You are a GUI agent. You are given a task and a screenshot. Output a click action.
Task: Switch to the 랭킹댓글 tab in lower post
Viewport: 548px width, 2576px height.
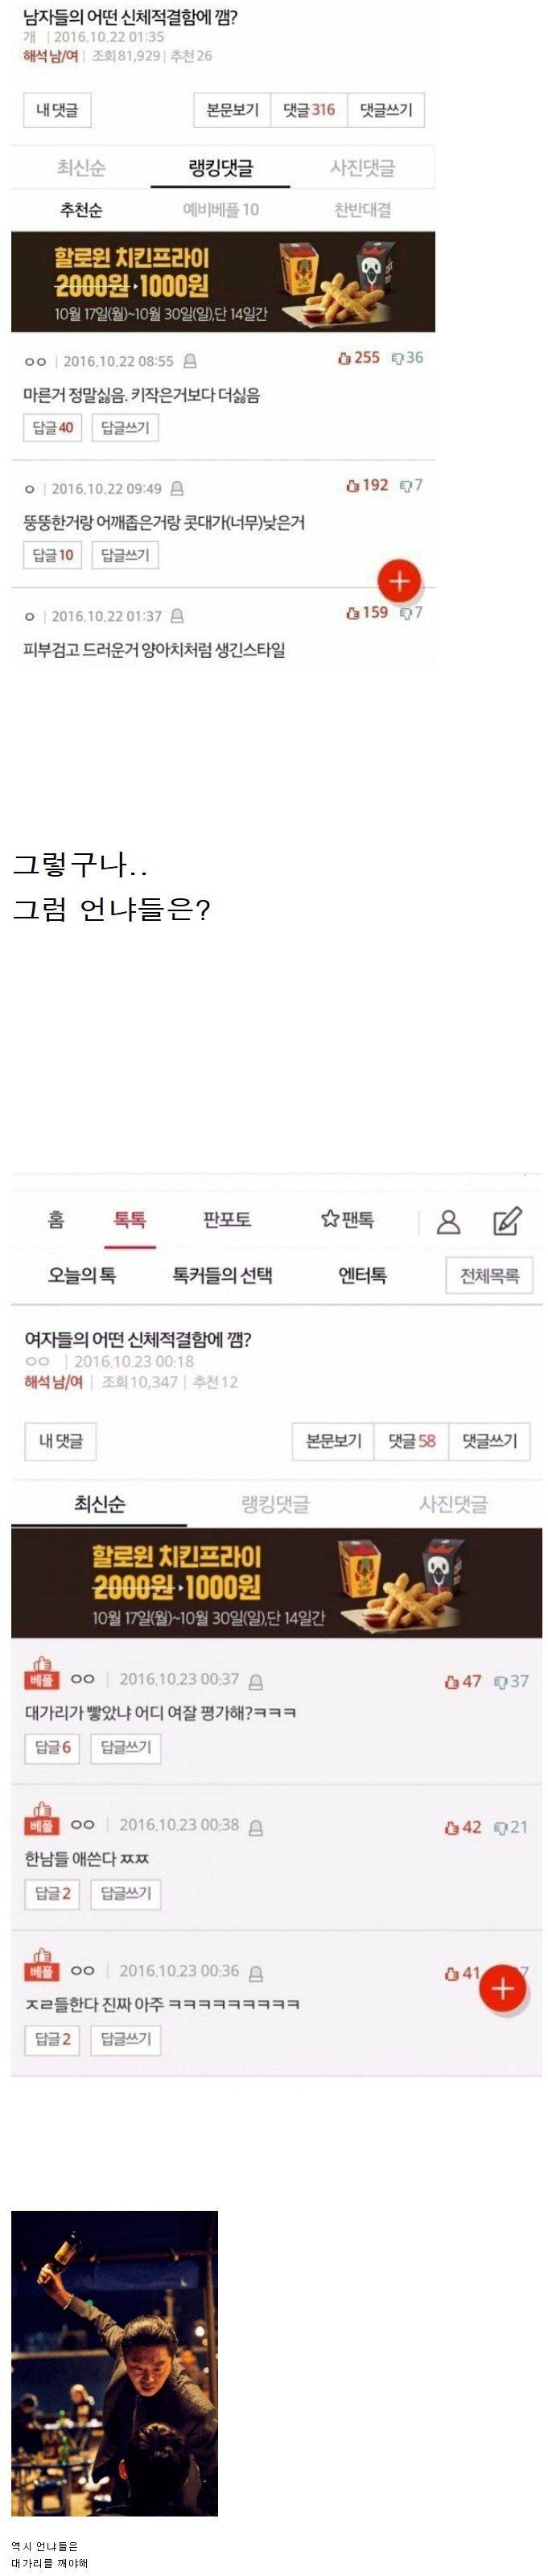tap(275, 1503)
